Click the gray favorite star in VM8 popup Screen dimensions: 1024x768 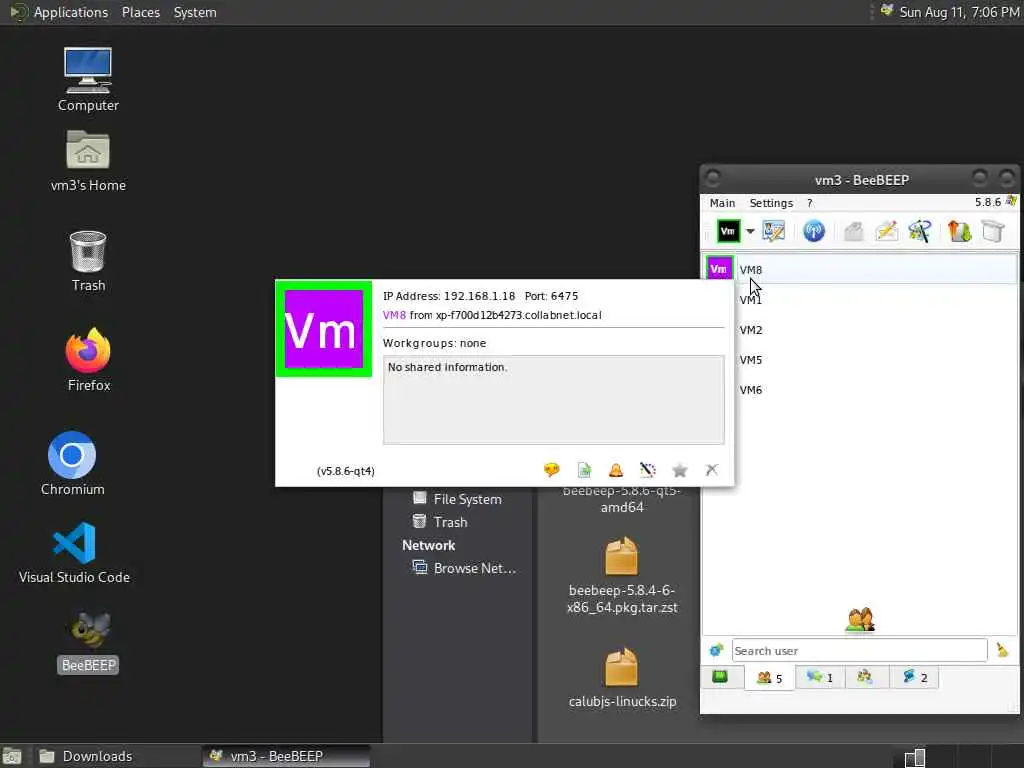click(x=680, y=470)
